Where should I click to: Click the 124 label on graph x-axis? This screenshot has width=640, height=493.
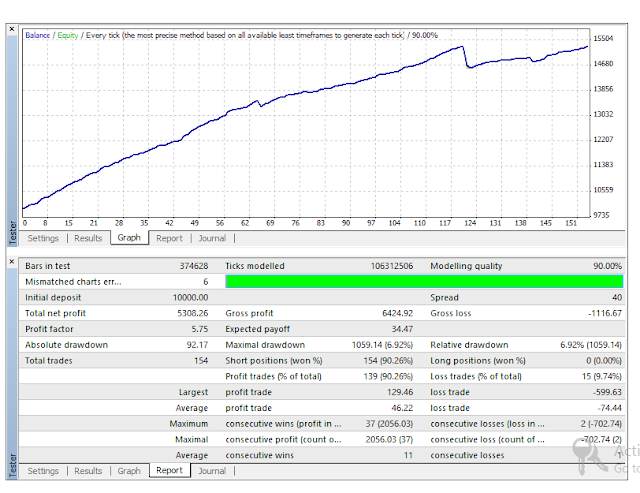(470, 223)
